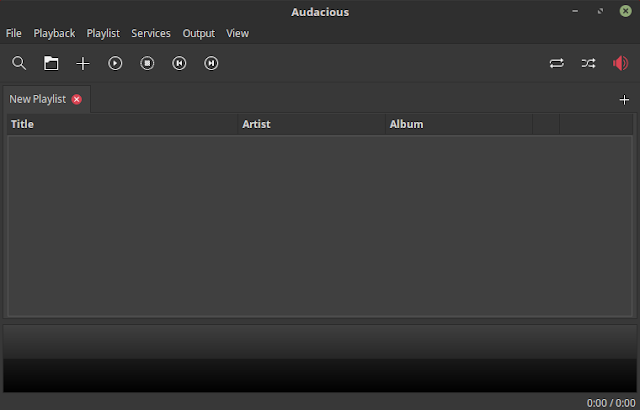Toggle shuffle mode
Image resolution: width=640 pixels, height=410 pixels.
pos(589,63)
